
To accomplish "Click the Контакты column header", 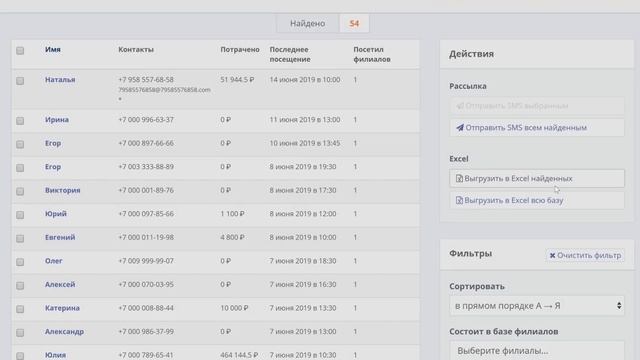I will pos(136,49).
